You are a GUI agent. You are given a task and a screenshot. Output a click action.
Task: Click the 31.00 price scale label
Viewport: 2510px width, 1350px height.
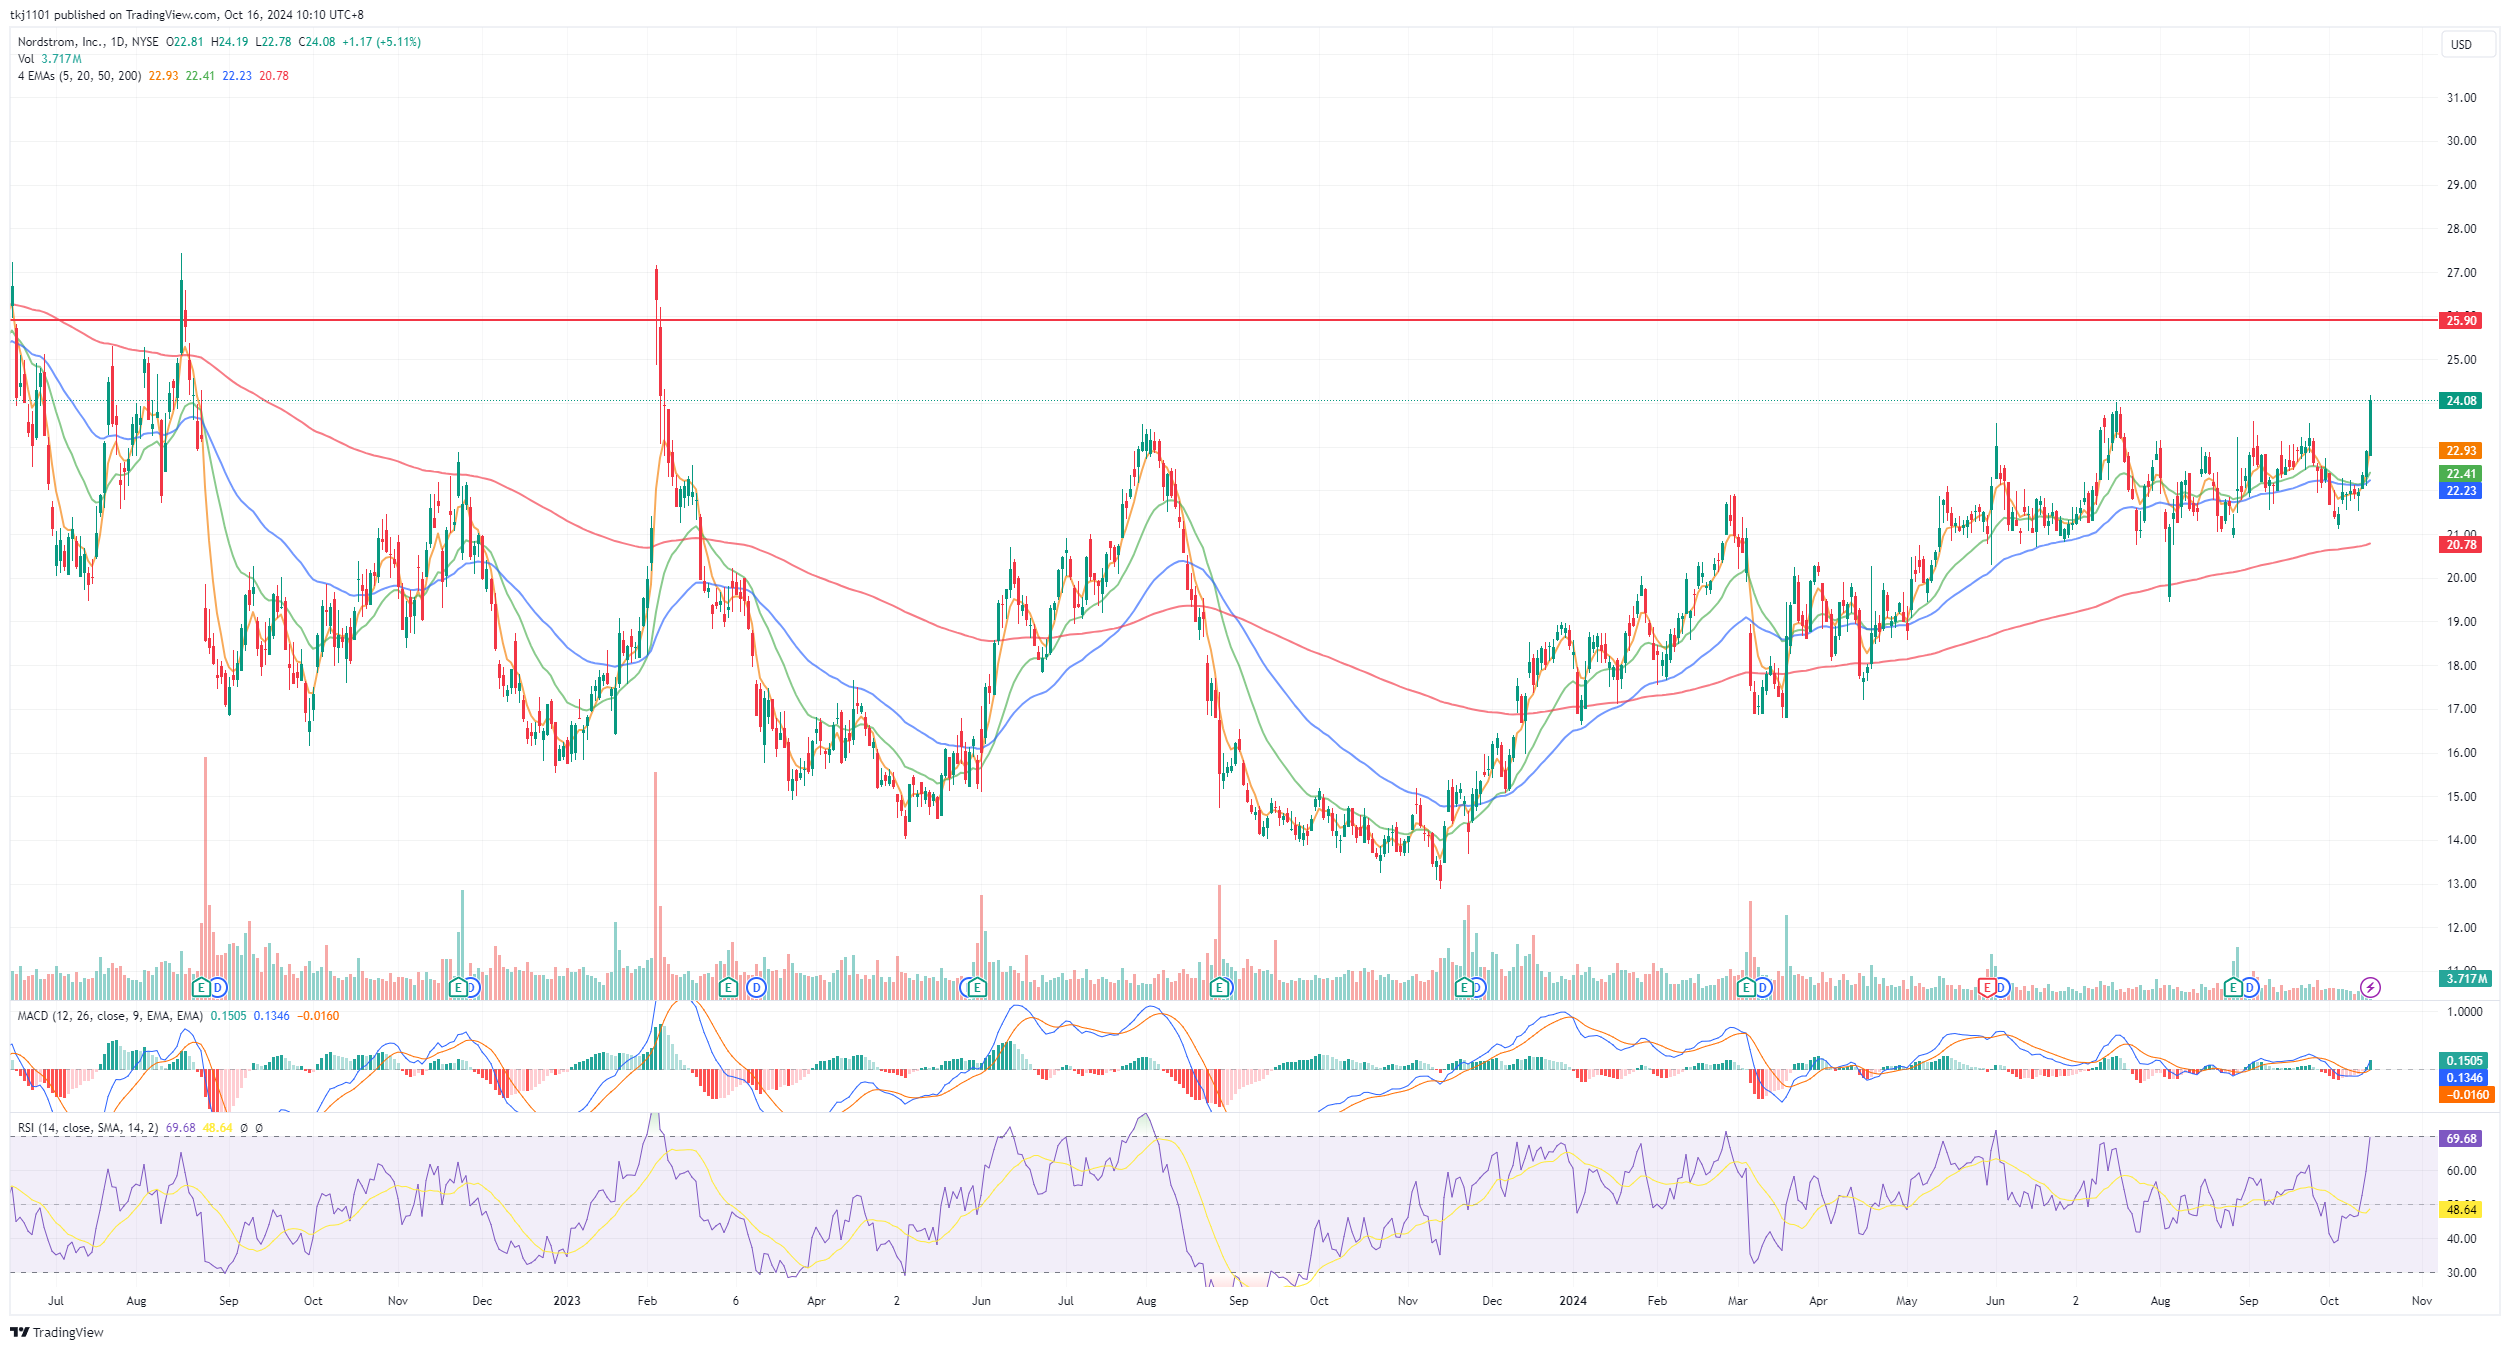point(2461,98)
